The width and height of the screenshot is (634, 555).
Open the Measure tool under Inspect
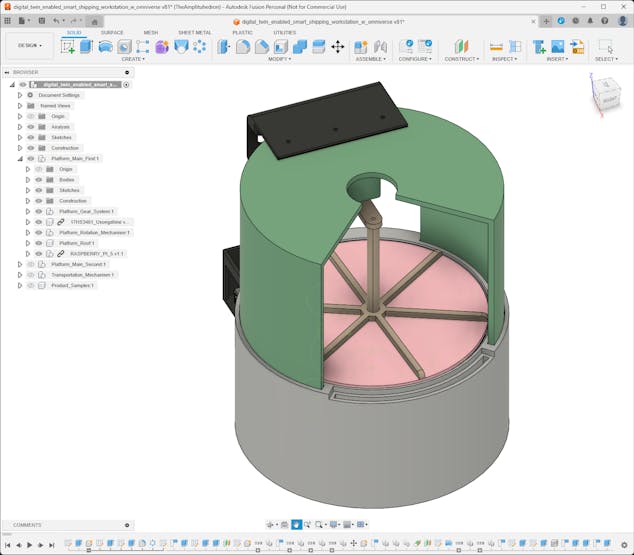[496, 46]
